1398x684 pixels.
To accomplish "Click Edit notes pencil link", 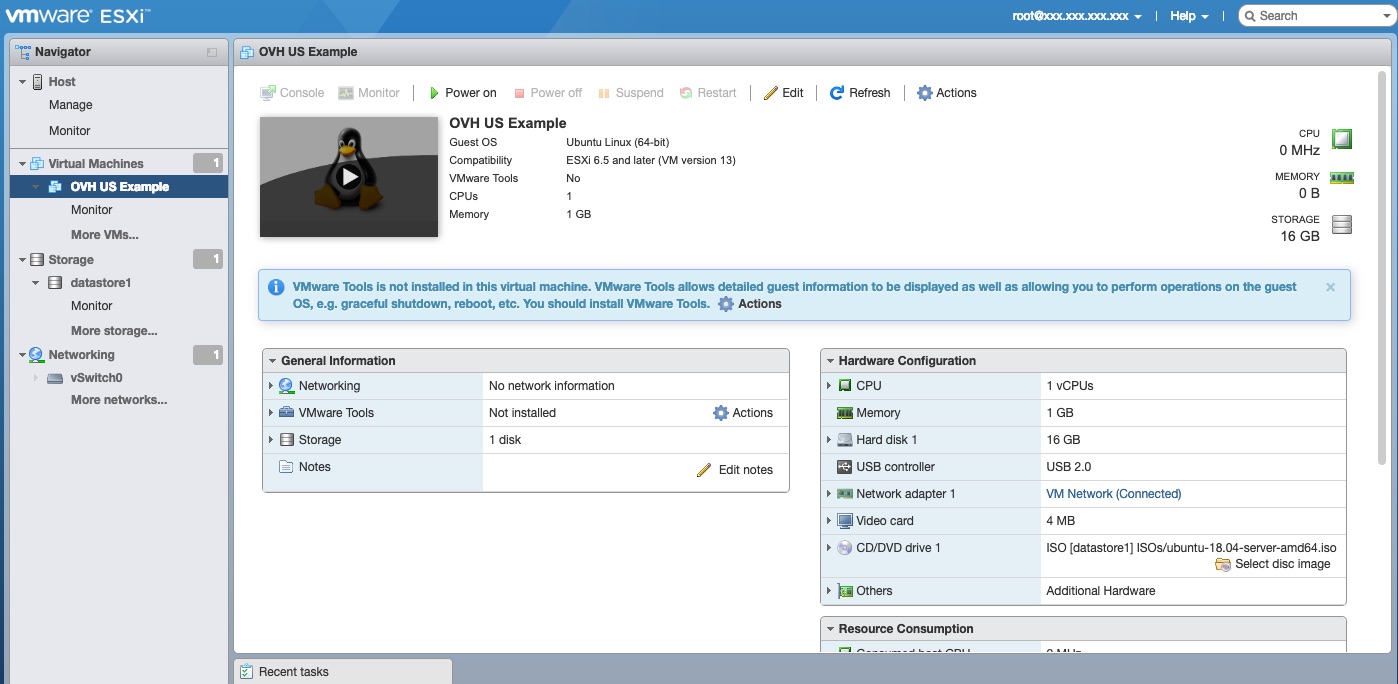I will [735, 470].
